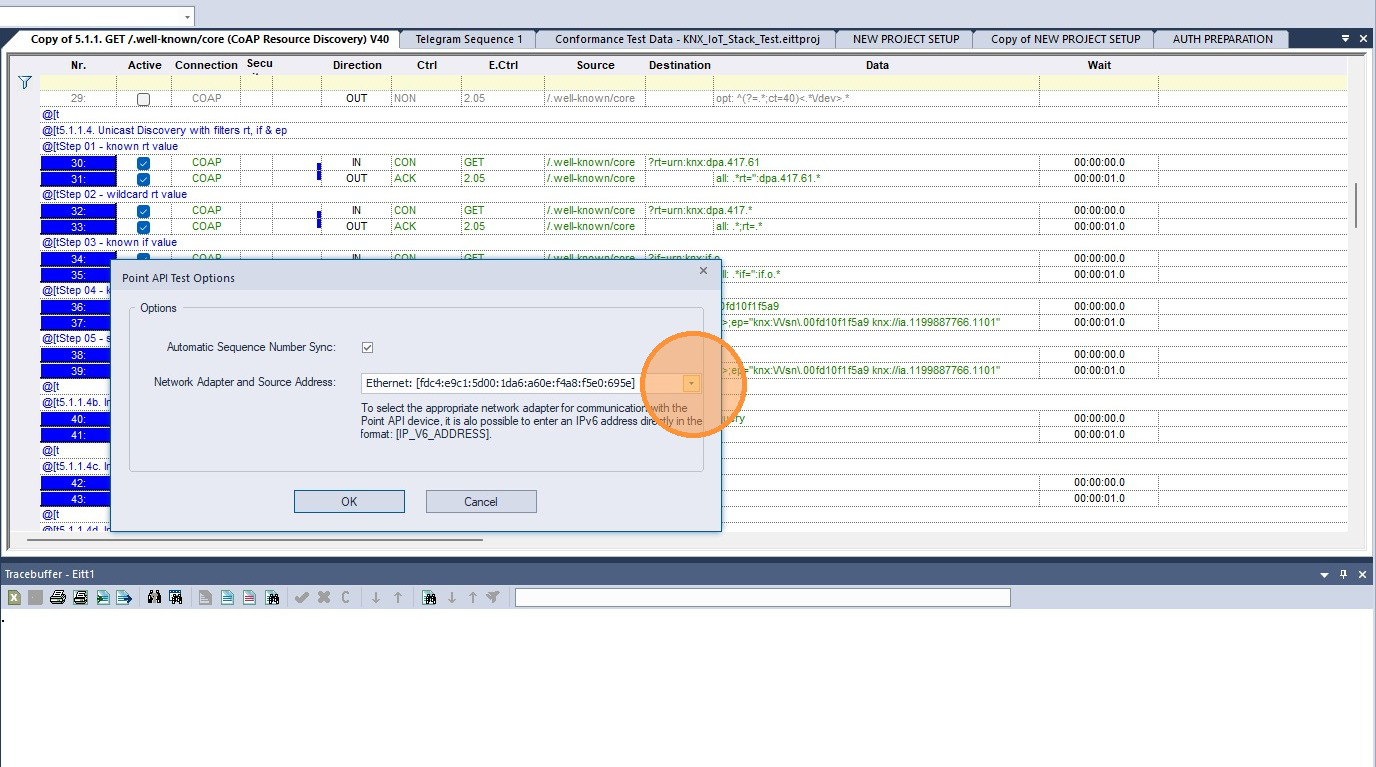Switch to the Telegram Sequence 1 tab
Image resolution: width=1376 pixels, height=767 pixels.
(x=469, y=40)
